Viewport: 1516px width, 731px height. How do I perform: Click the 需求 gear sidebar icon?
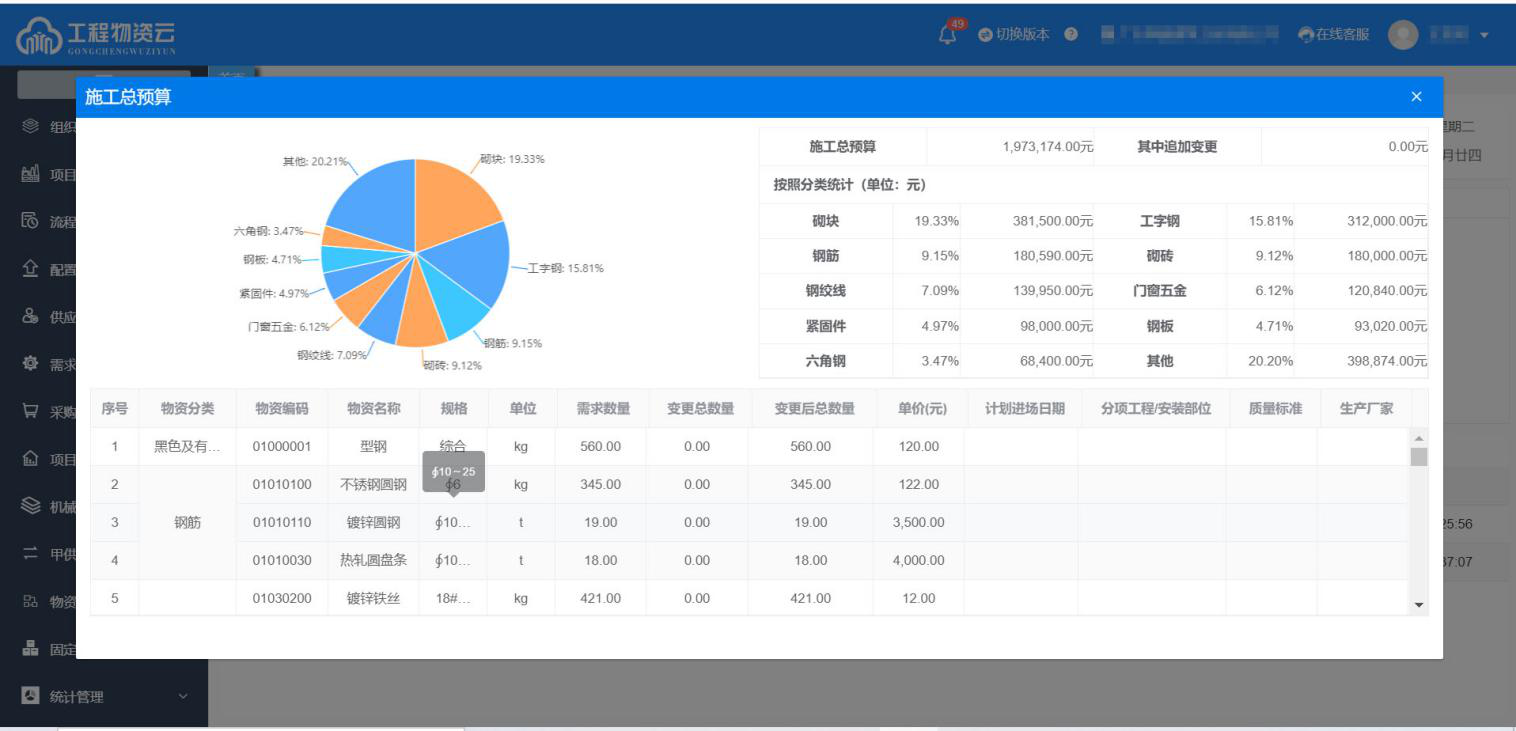(x=30, y=364)
